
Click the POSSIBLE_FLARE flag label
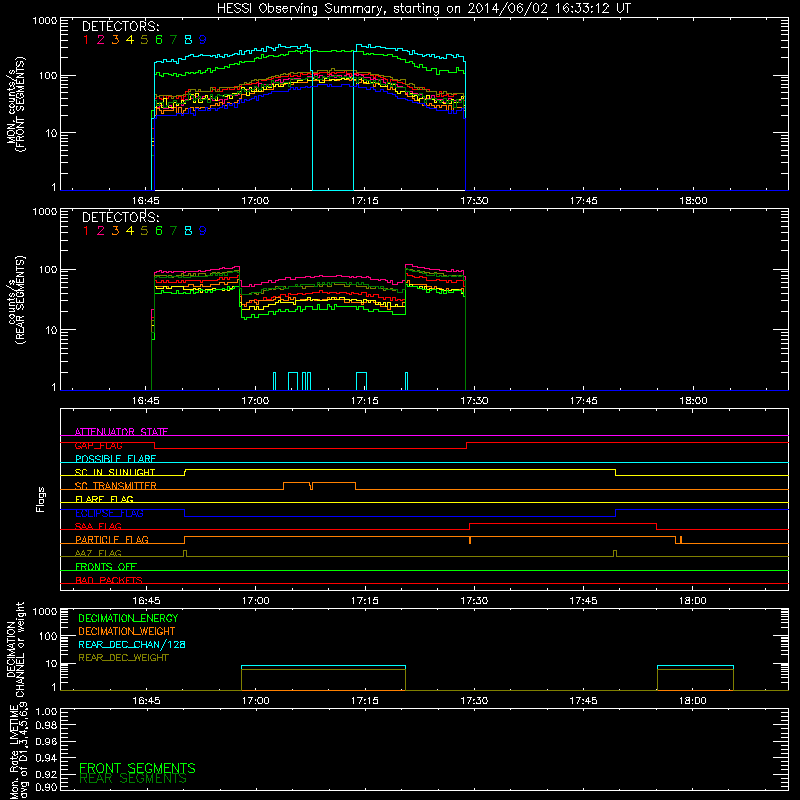click(x=115, y=459)
